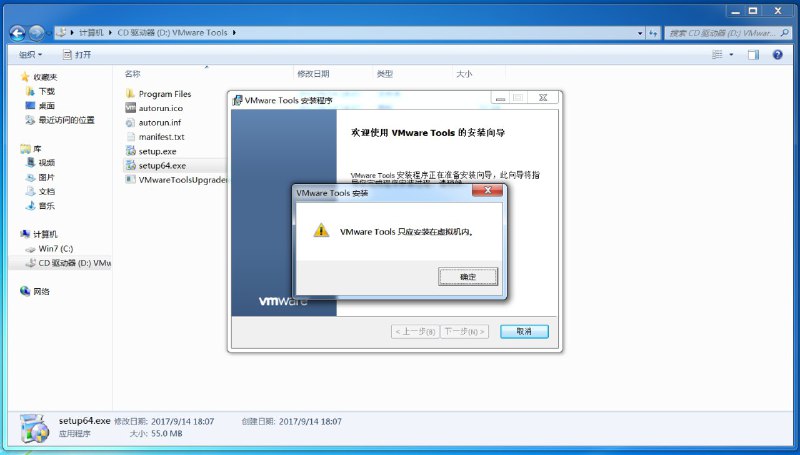The width and height of the screenshot is (800, 455).
Task: Open Explorer help question mark icon
Action: tap(778, 55)
